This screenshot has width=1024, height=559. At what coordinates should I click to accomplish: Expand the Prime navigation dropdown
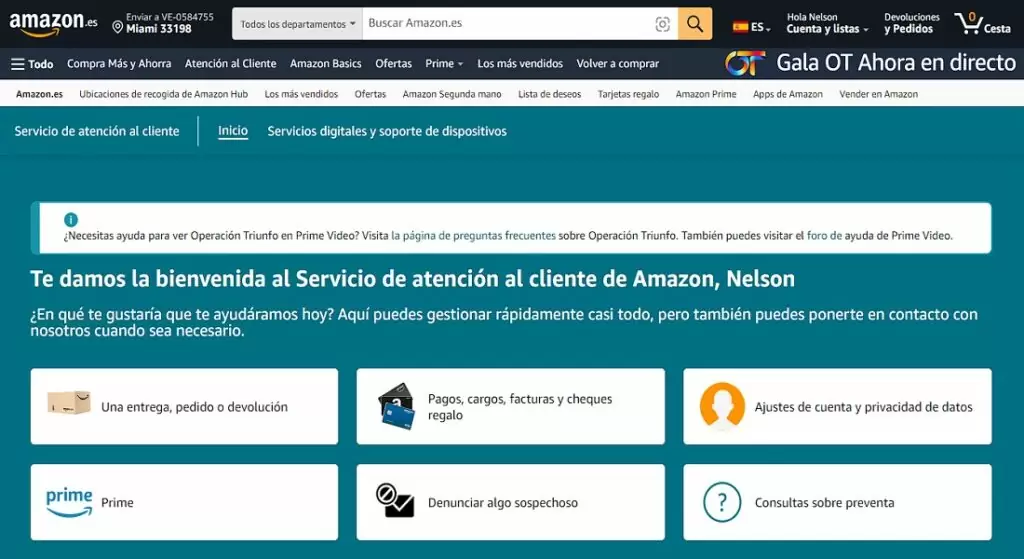(x=444, y=63)
